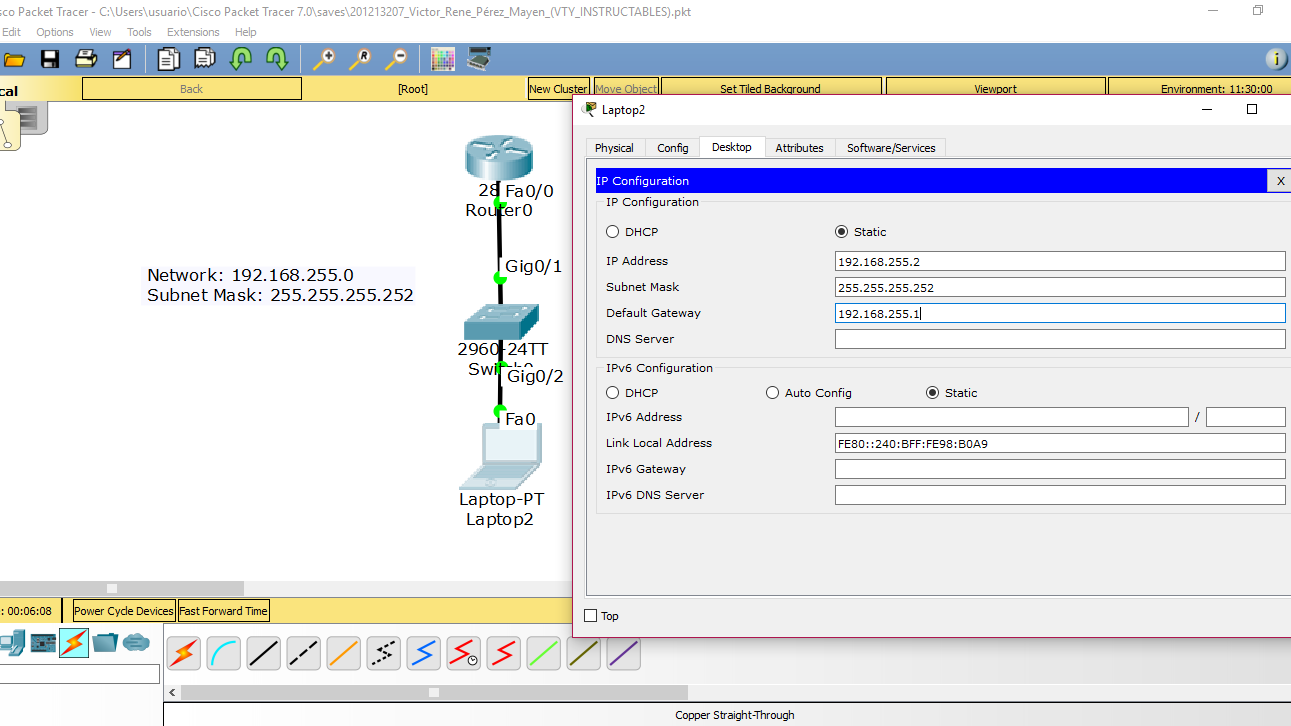Select the IPv6 DHCP radio button

pos(613,393)
